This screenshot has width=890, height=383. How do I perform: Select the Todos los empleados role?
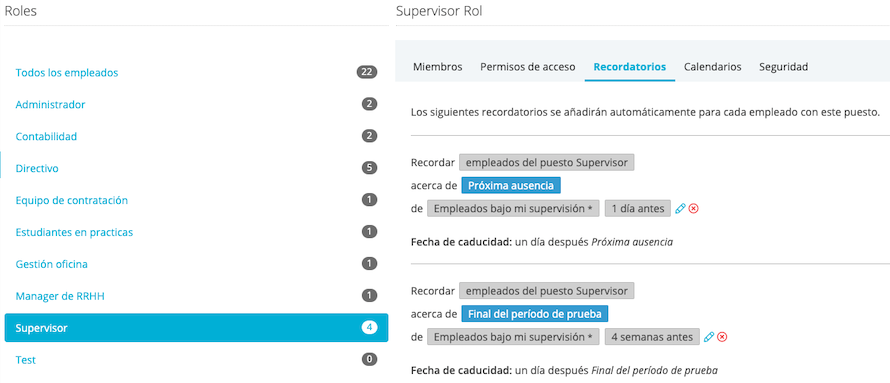pos(196,73)
